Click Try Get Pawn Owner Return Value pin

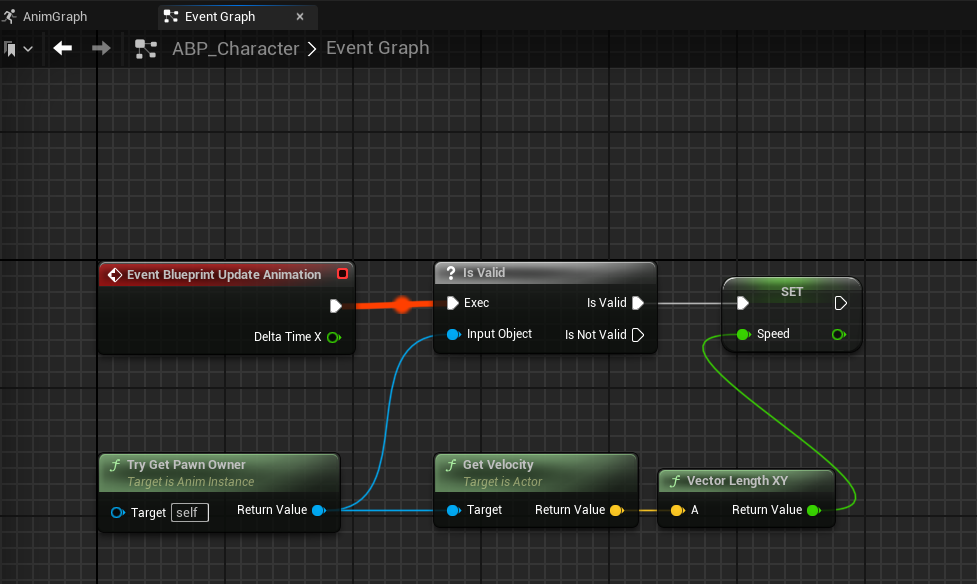tap(319, 510)
